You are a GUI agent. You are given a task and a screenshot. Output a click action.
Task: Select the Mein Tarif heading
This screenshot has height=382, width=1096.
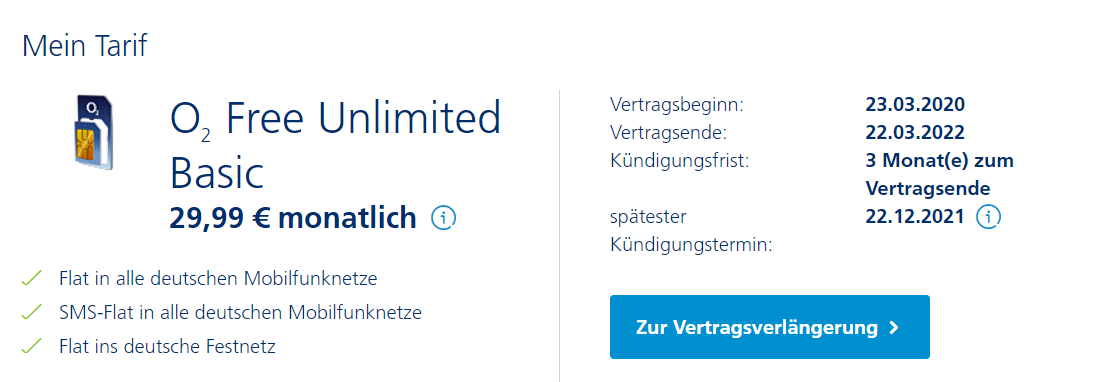[x=85, y=46]
